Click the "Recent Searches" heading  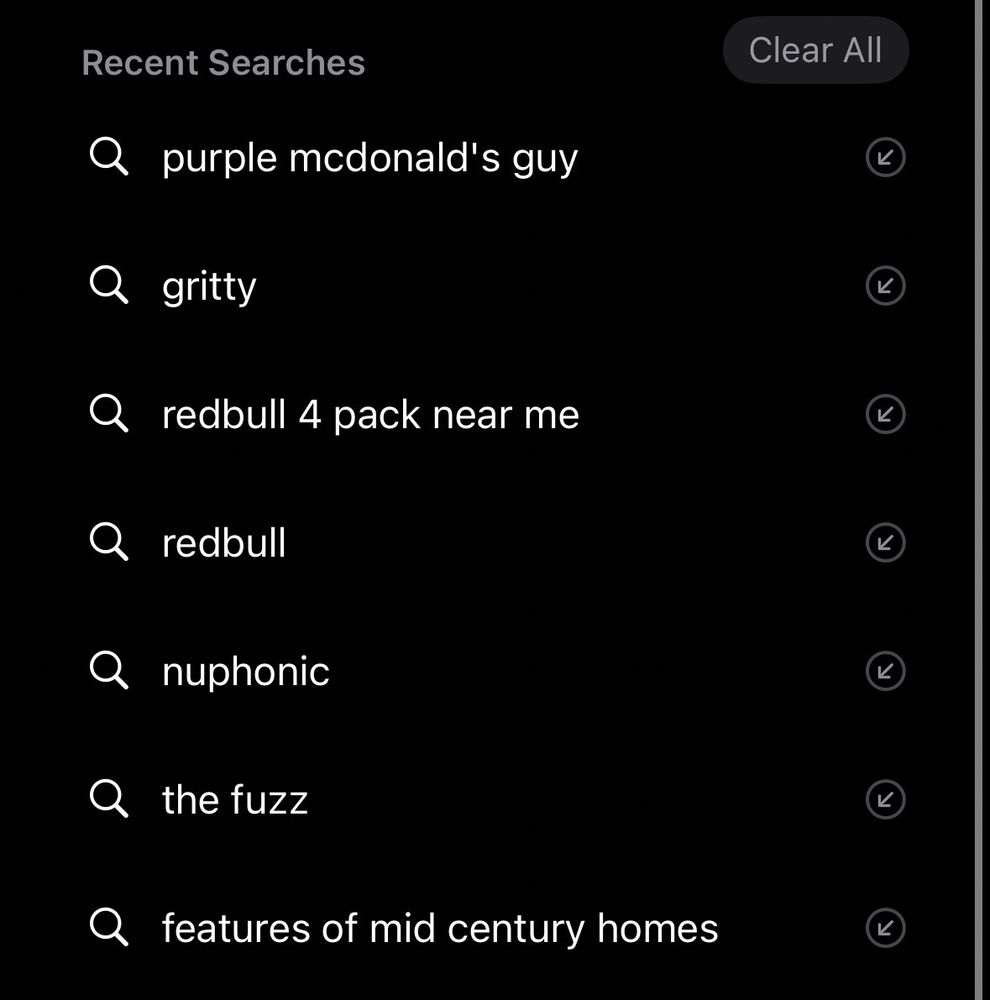tap(224, 62)
